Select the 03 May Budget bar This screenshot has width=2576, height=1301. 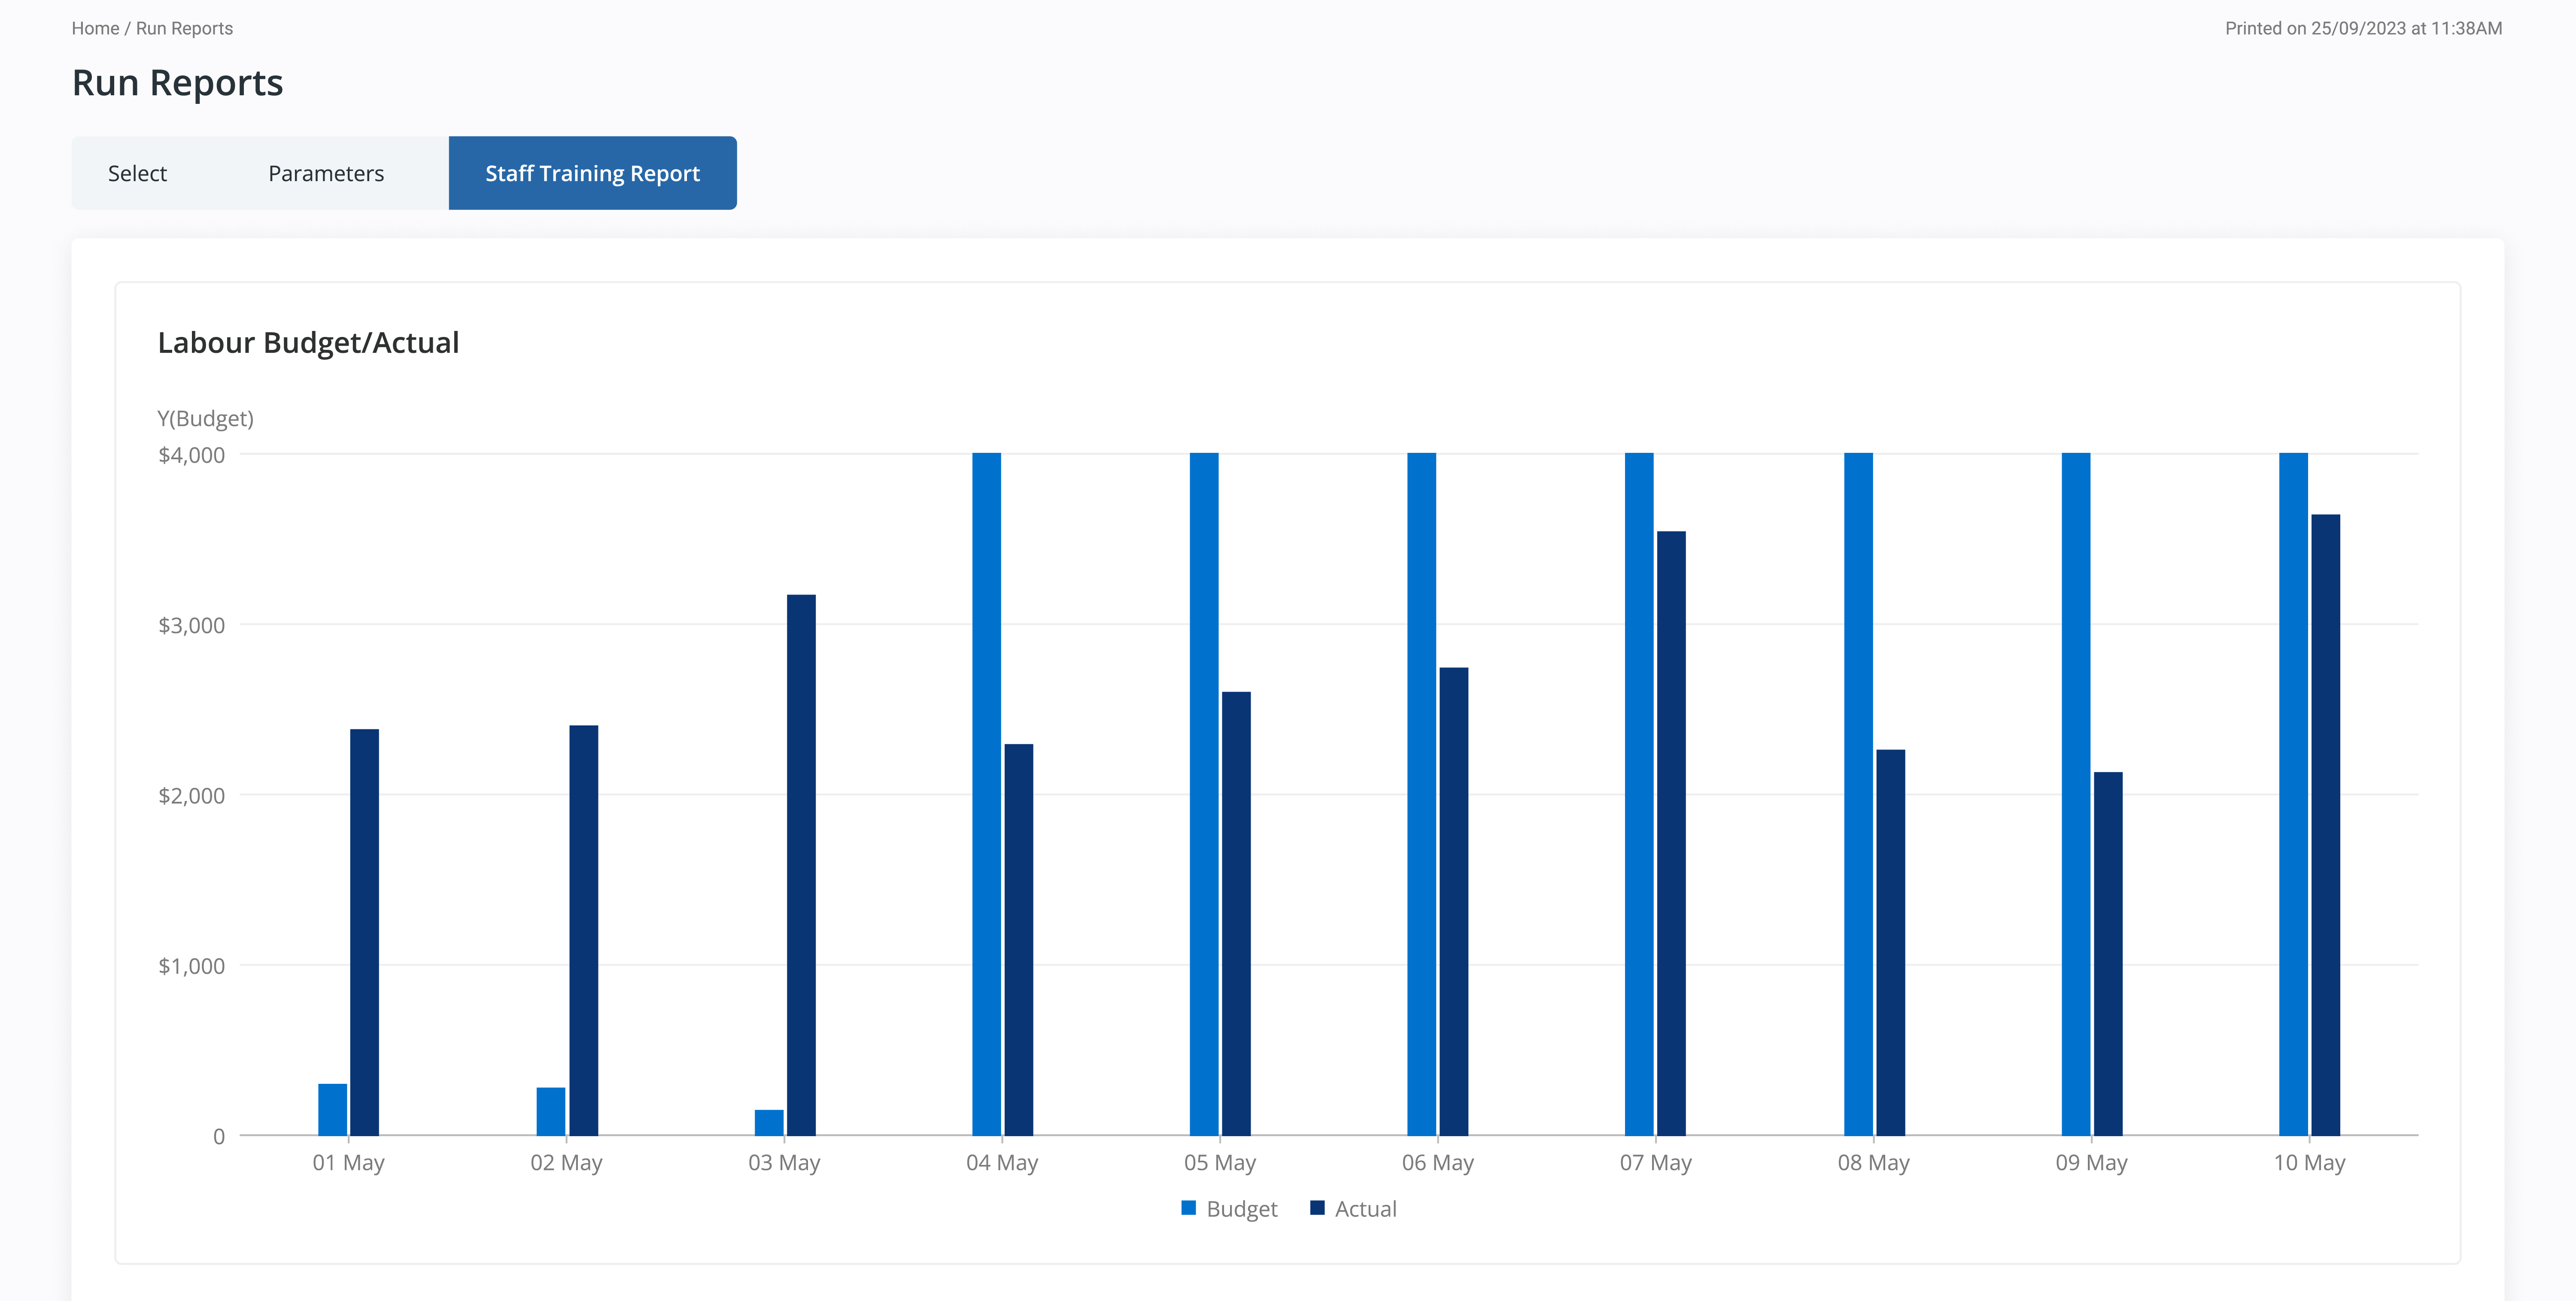coord(769,1122)
